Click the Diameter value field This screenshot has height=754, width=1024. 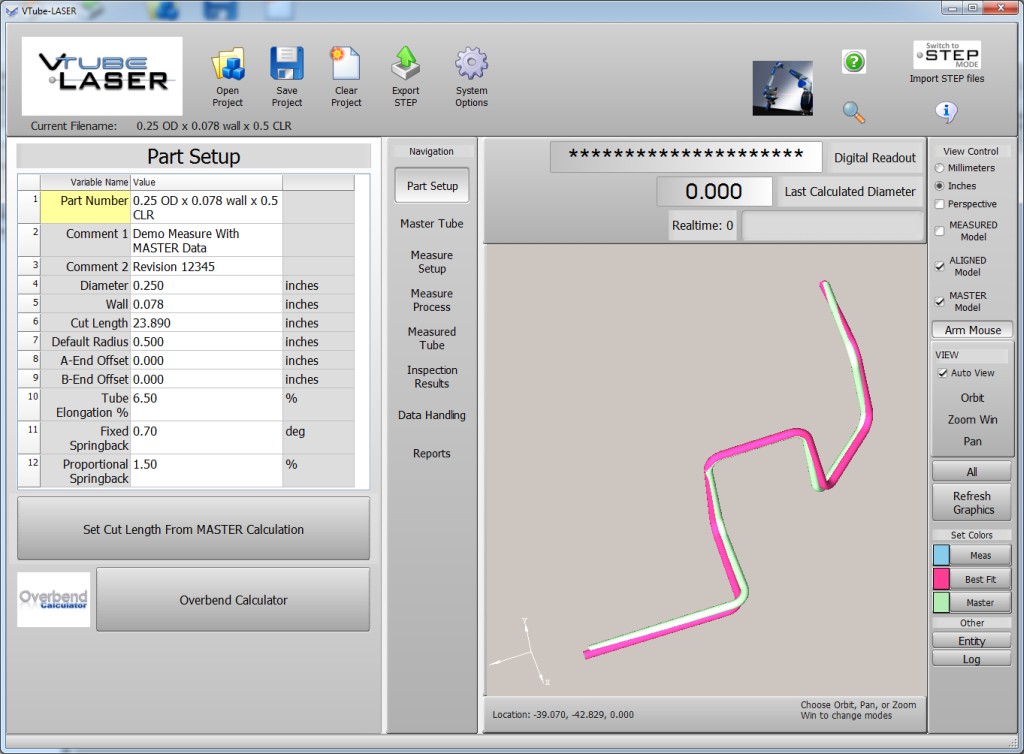(206, 286)
